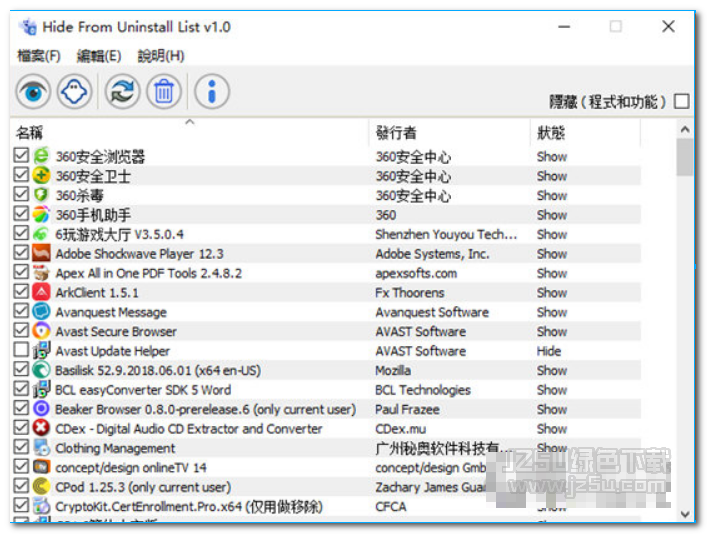
Task: Select the Avast Update Helper icon
Action: (41, 350)
